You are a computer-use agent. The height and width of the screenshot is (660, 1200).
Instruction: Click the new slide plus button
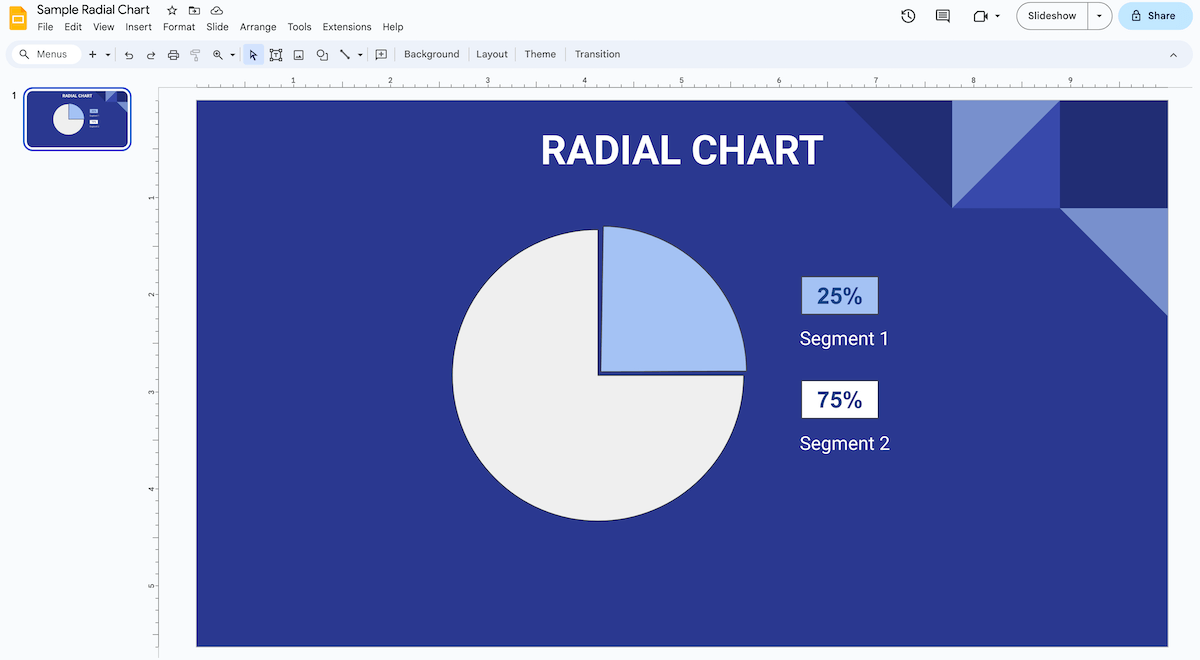click(93, 54)
